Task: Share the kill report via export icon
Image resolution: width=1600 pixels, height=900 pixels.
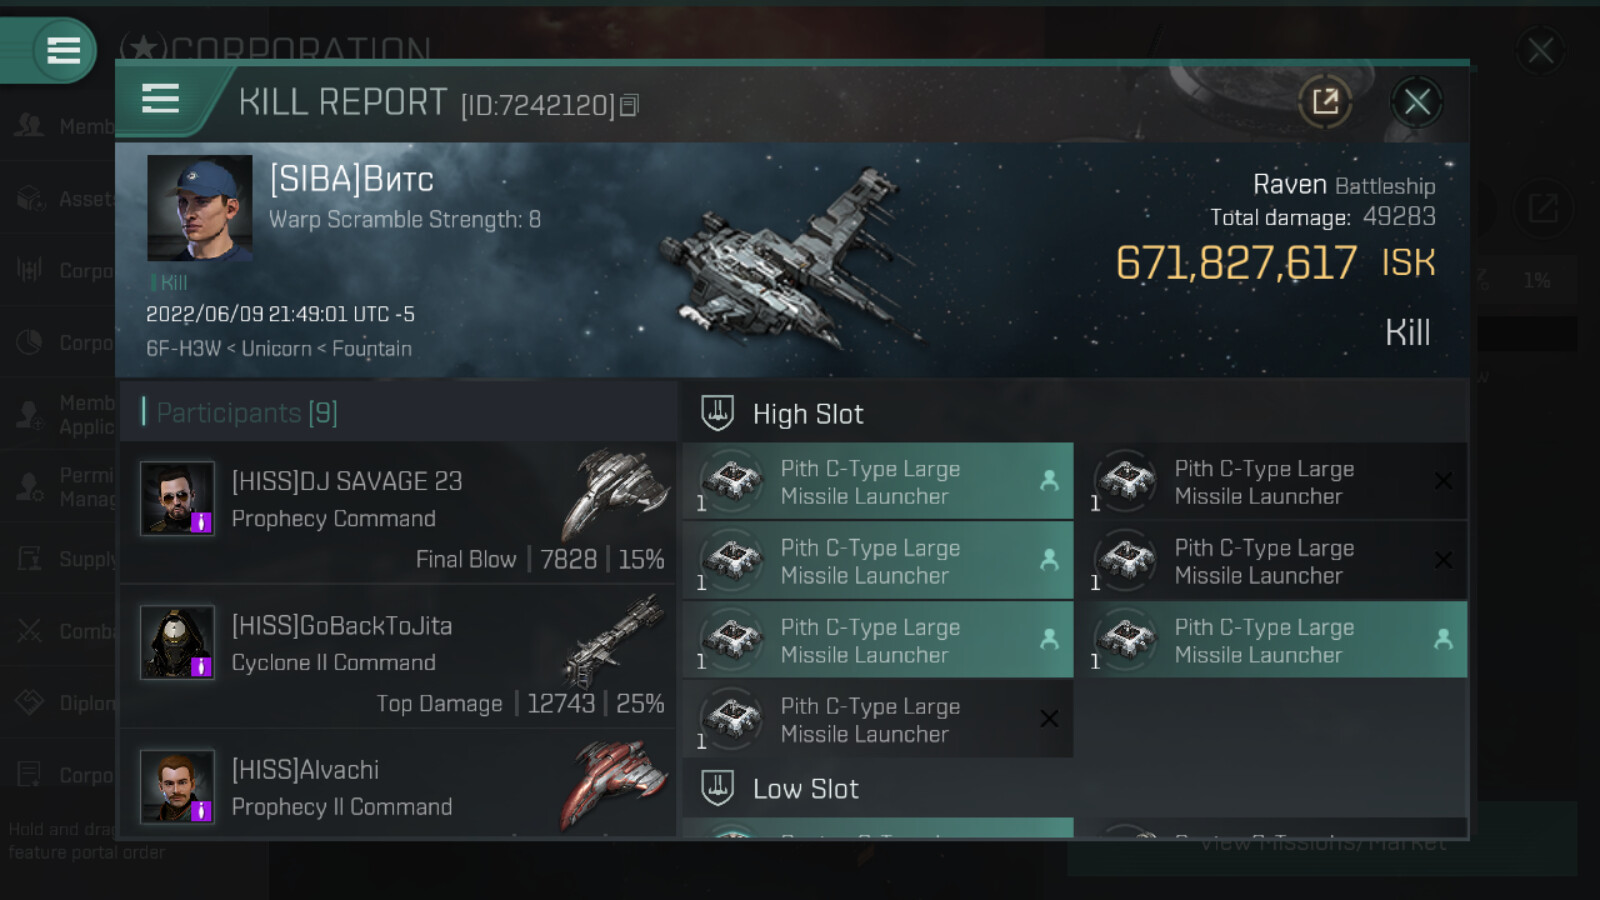Action: [x=1325, y=101]
